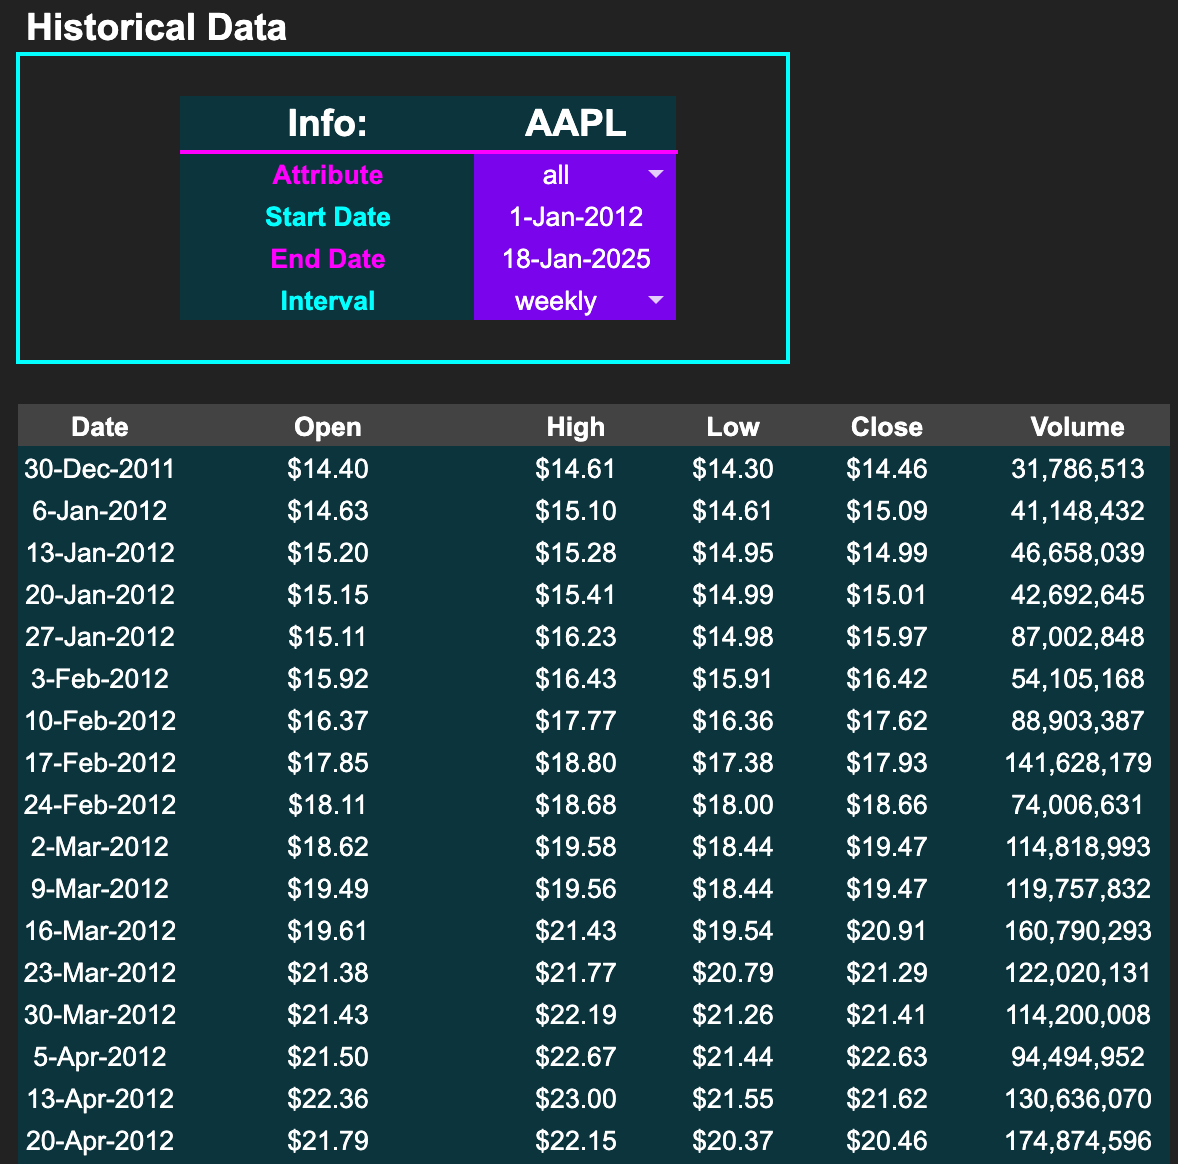This screenshot has width=1178, height=1164.
Task: Click the Start Date value 1-Jan-2012
Action: click(x=575, y=217)
